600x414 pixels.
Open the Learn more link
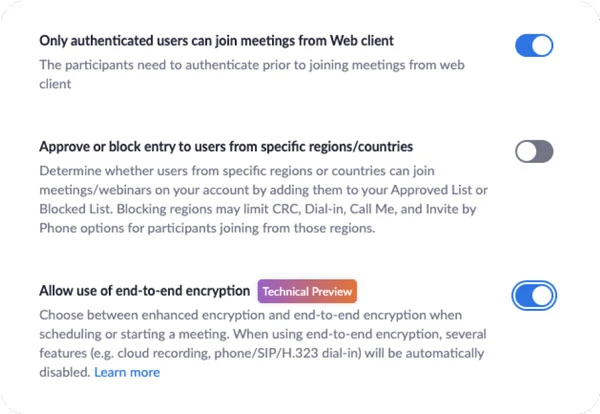click(127, 372)
